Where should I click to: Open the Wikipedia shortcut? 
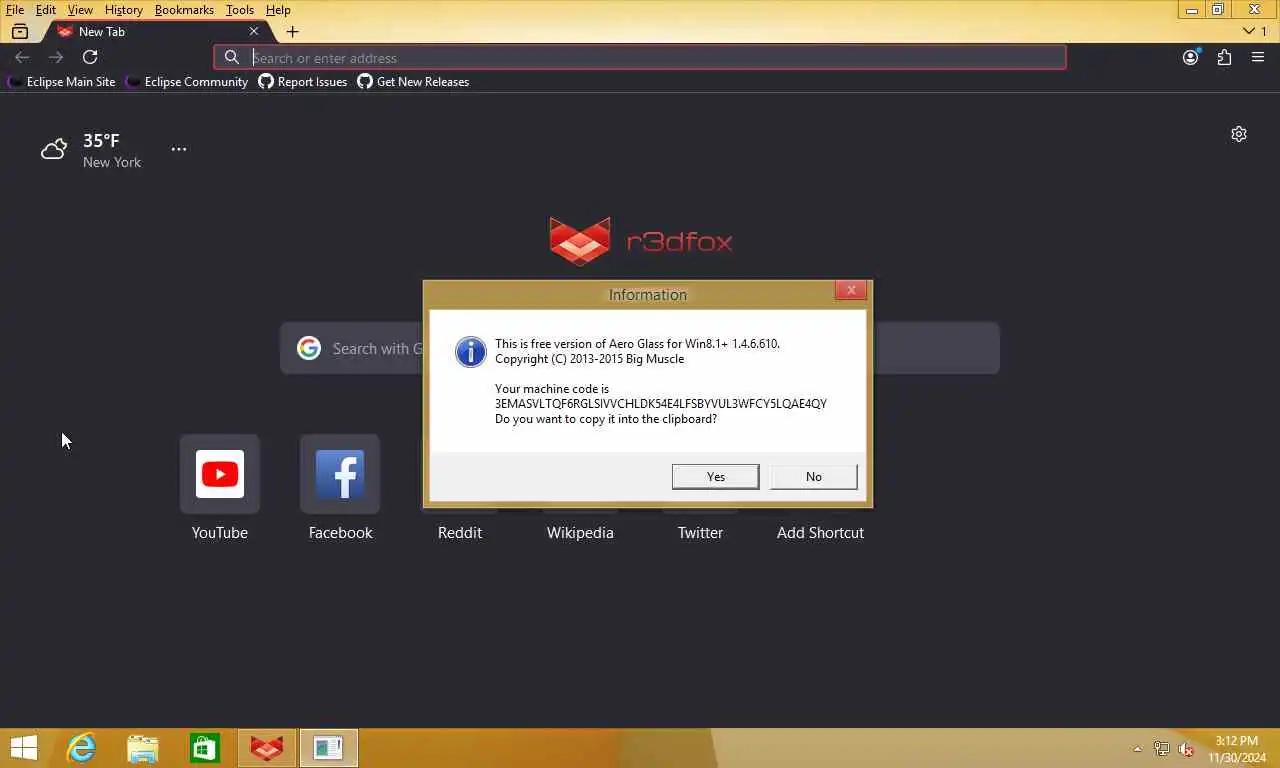point(580,532)
